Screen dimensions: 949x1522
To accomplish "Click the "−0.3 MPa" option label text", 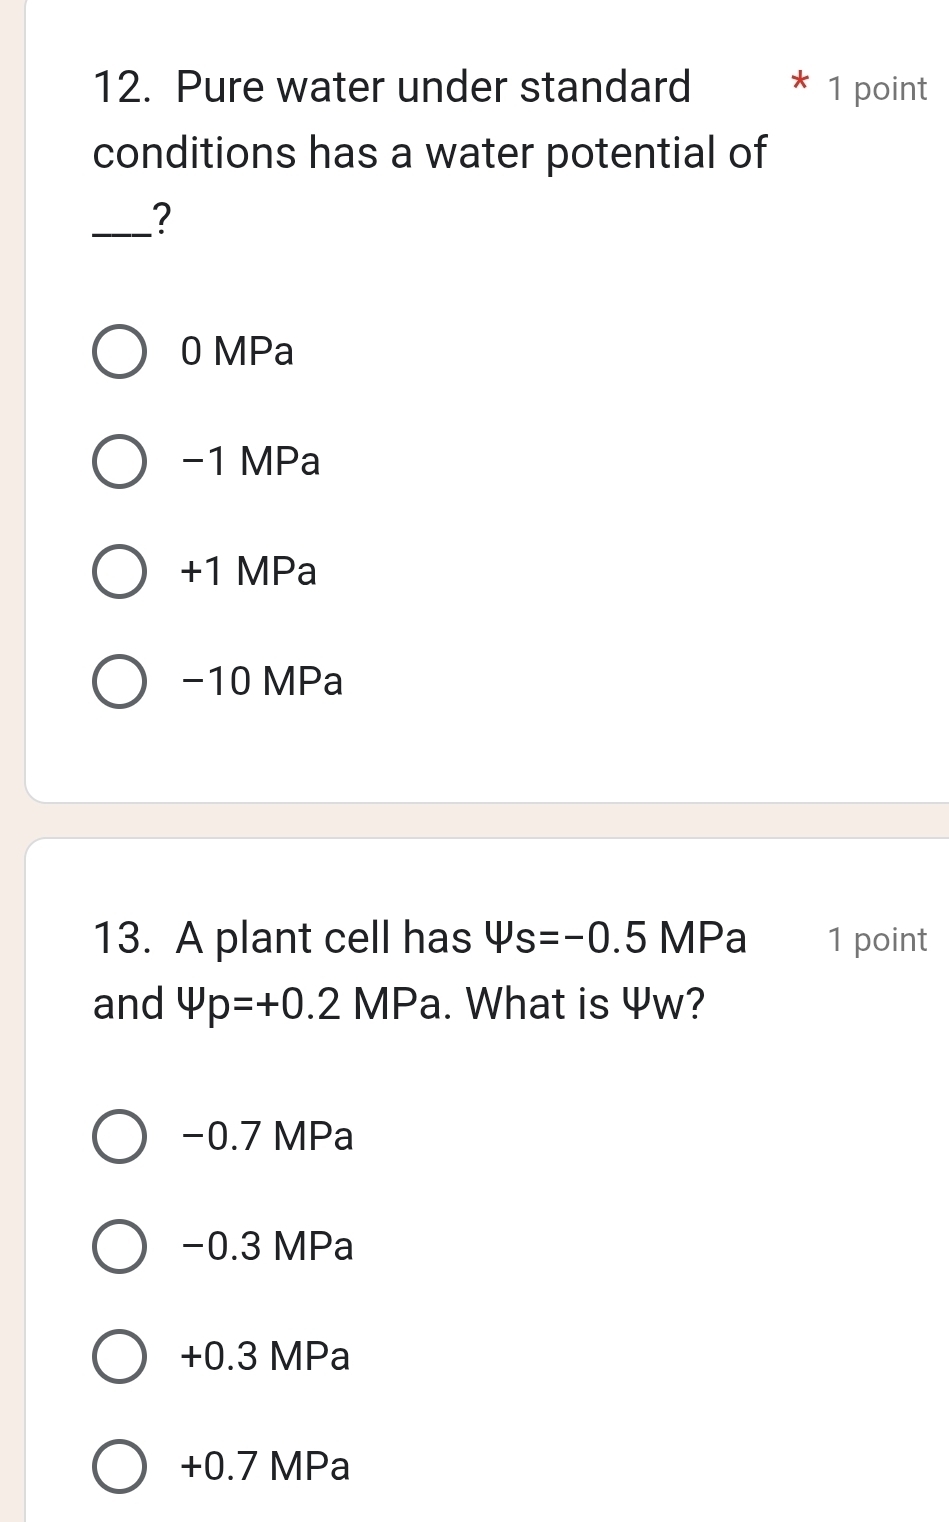I will tap(267, 1247).
